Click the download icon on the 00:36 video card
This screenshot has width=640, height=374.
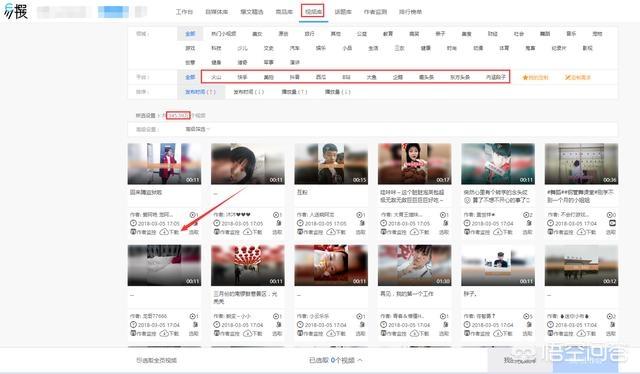(x=581, y=232)
